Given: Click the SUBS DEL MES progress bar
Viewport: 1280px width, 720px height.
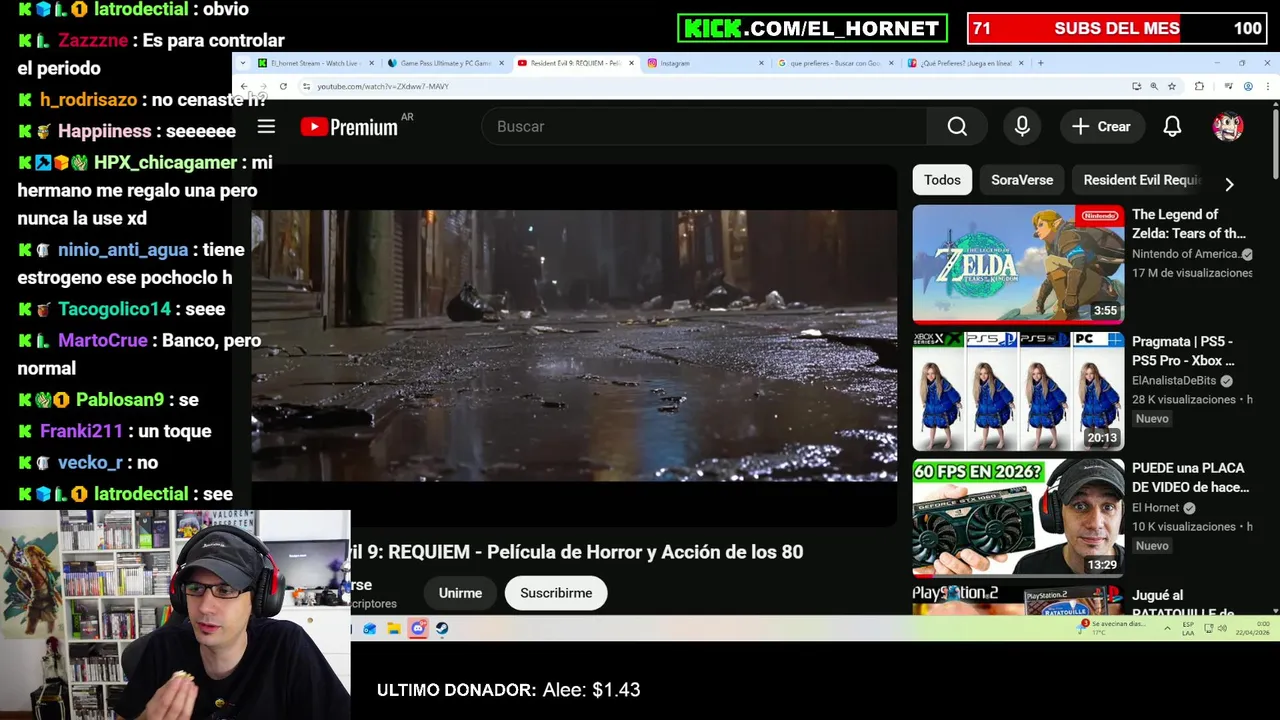Looking at the screenshot, I should 1117,28.
